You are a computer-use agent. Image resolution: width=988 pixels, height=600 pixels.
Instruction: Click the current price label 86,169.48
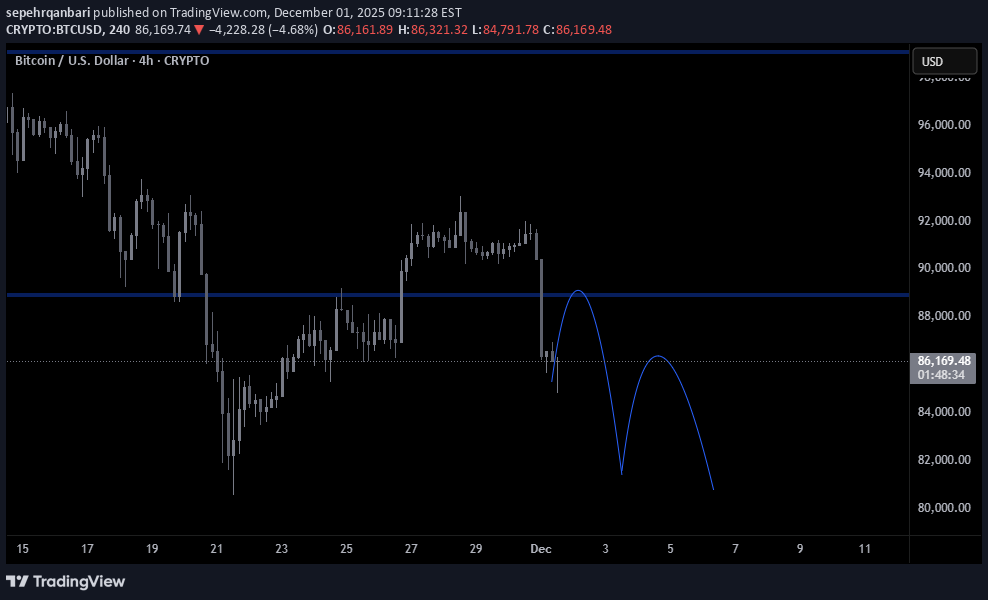click(x=943, y=360)
